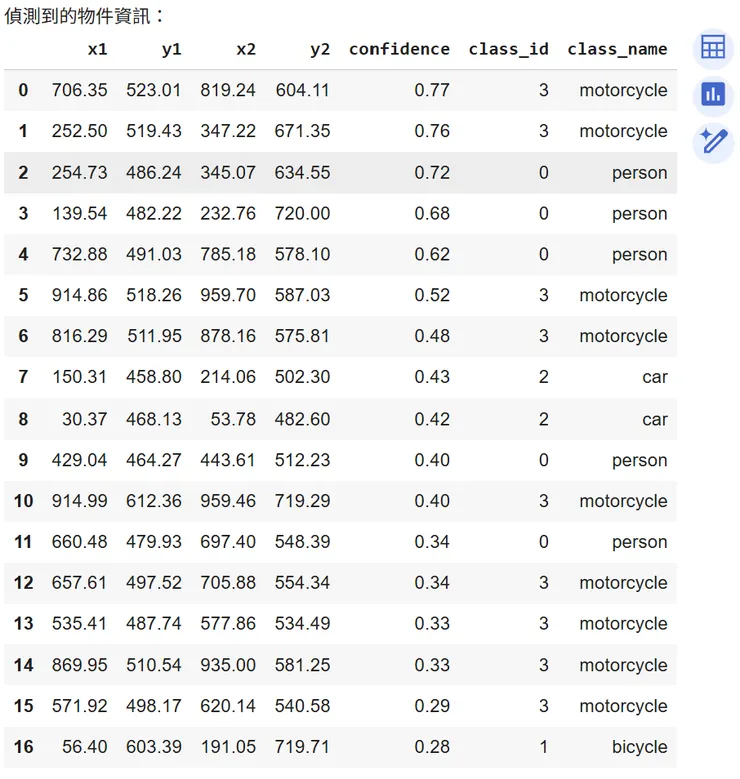Select the confidence value 0.43

(432, 377)
